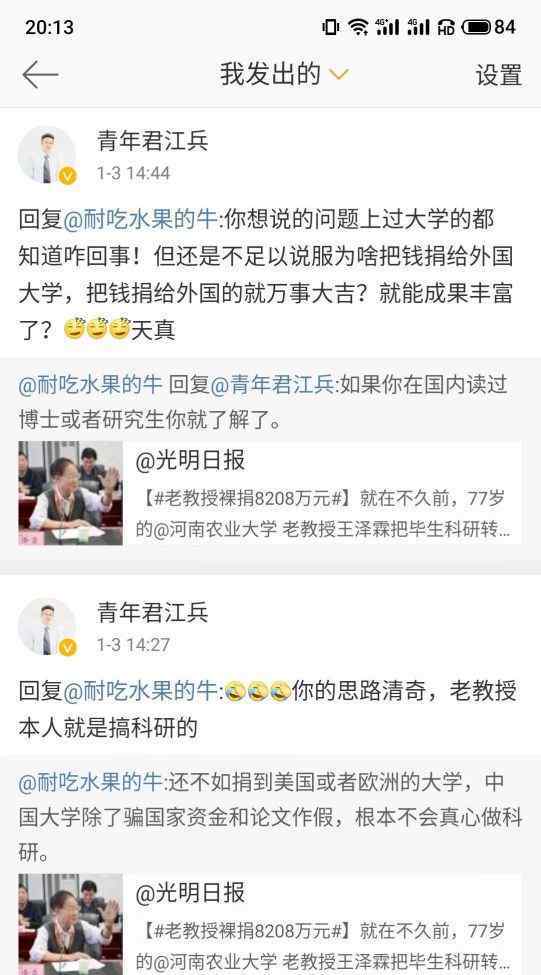Viewport: 541px width, 975px height.
Task: Tap the Wi-Fi icon in the status bar
Action: pyautogui.click(x=358, y=27)
